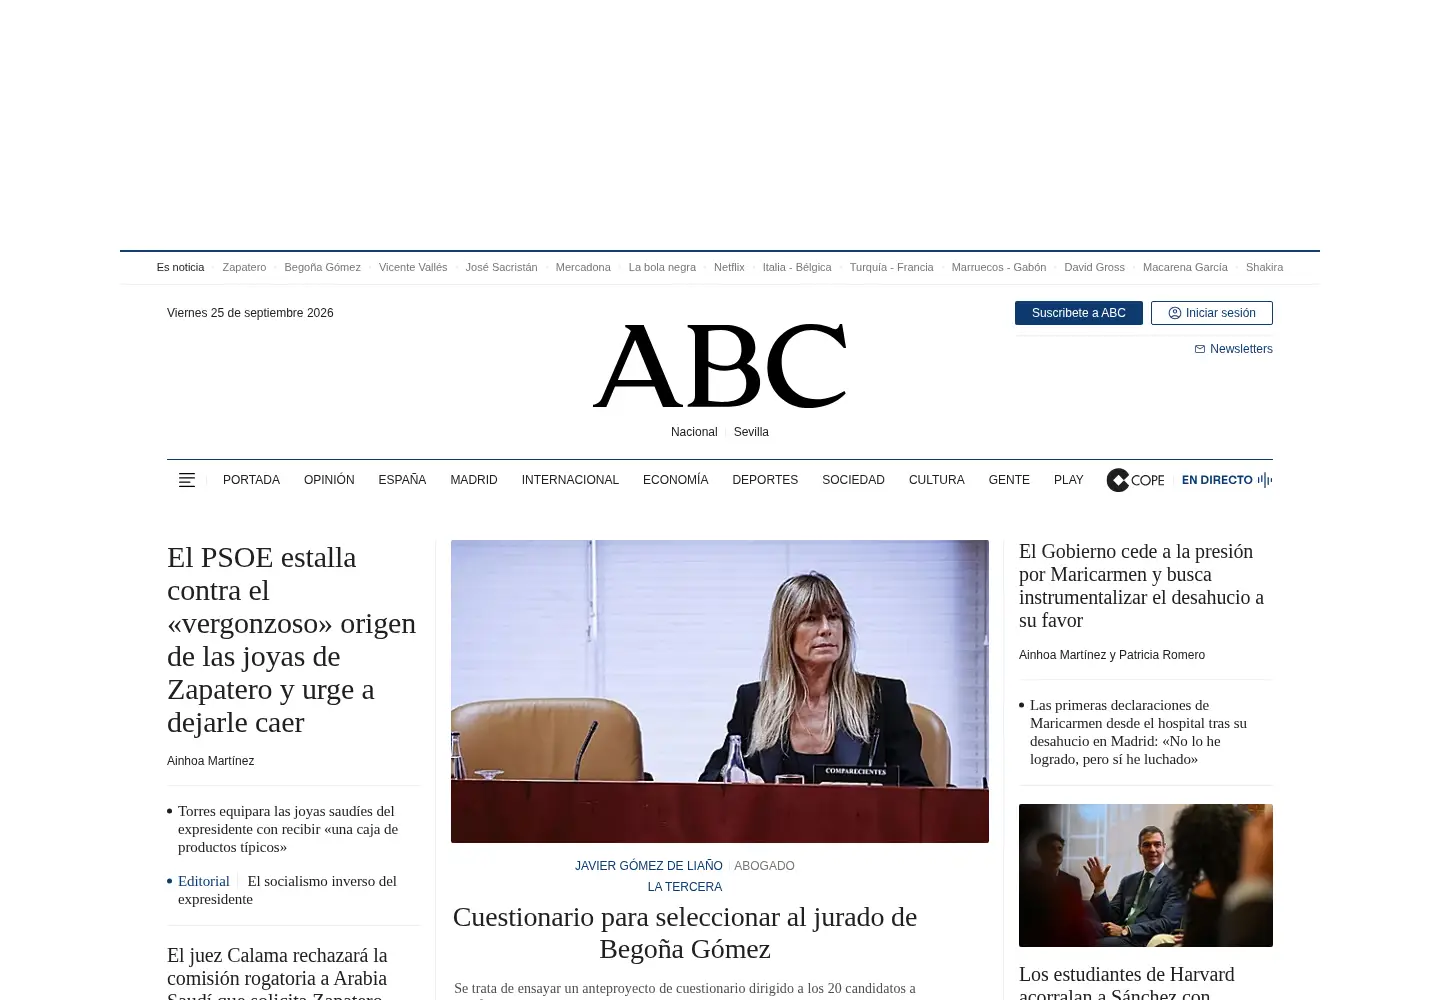The width and height of the screenshot is (1440, 1000).
Task: Open the Deportes section
Action: (765, 480)
